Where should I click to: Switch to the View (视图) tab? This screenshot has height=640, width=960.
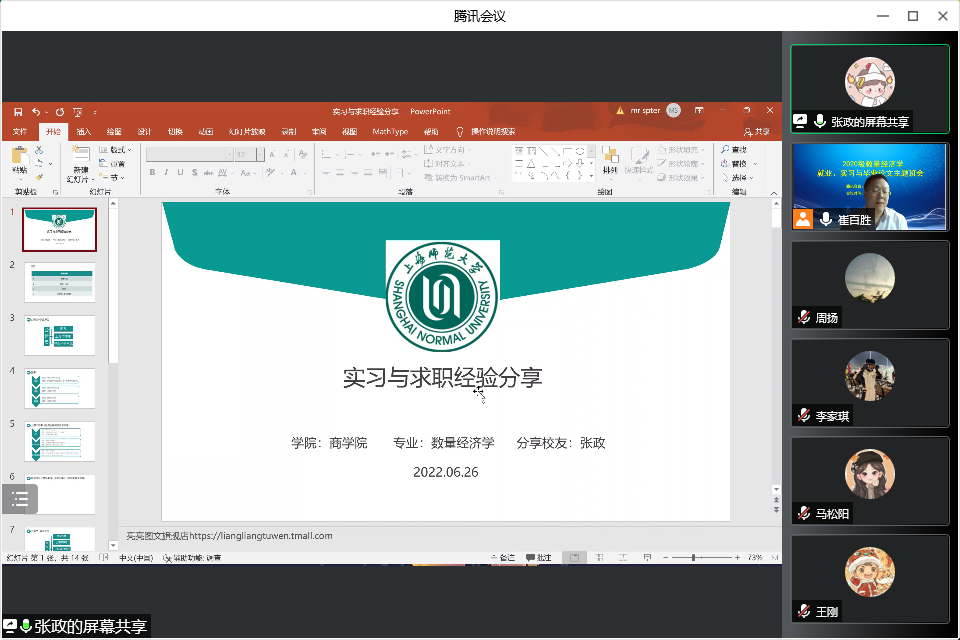click(350, 132)
